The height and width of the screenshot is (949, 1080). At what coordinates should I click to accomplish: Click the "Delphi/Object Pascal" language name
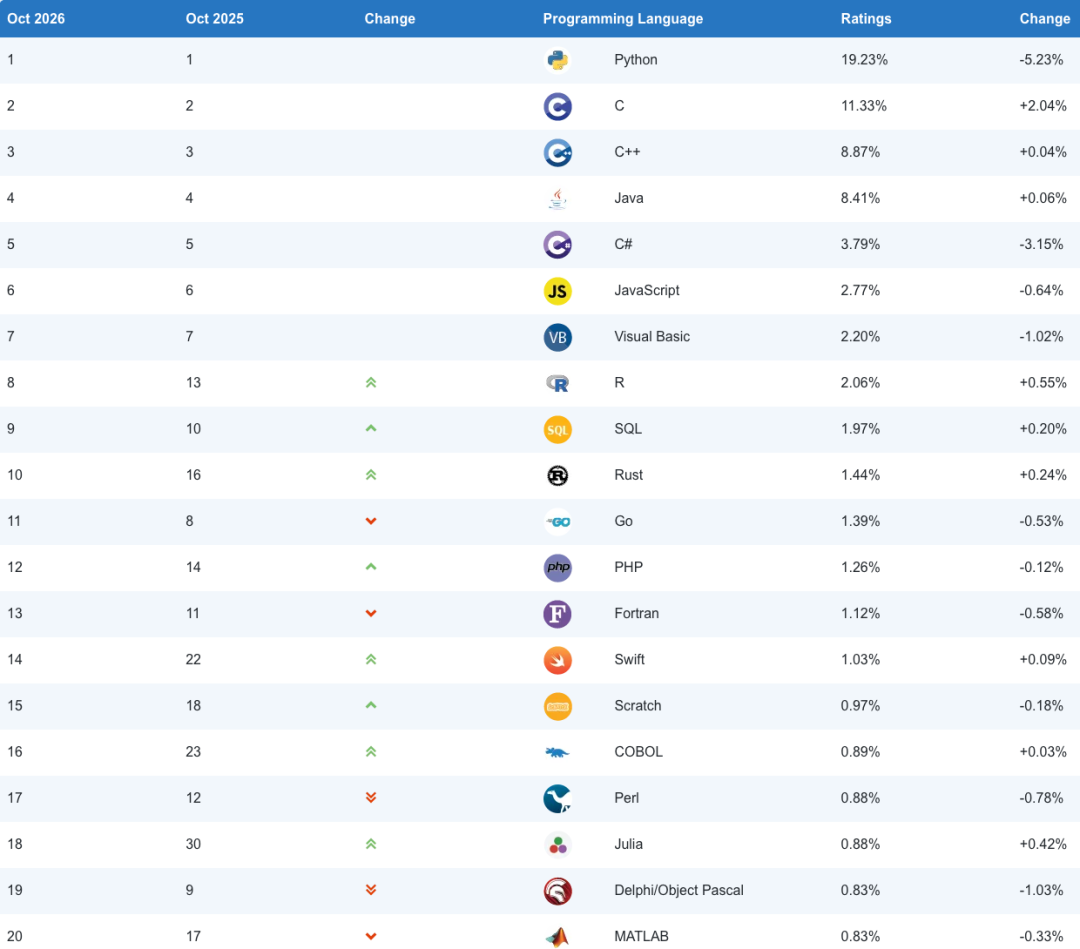coord(678,890)
